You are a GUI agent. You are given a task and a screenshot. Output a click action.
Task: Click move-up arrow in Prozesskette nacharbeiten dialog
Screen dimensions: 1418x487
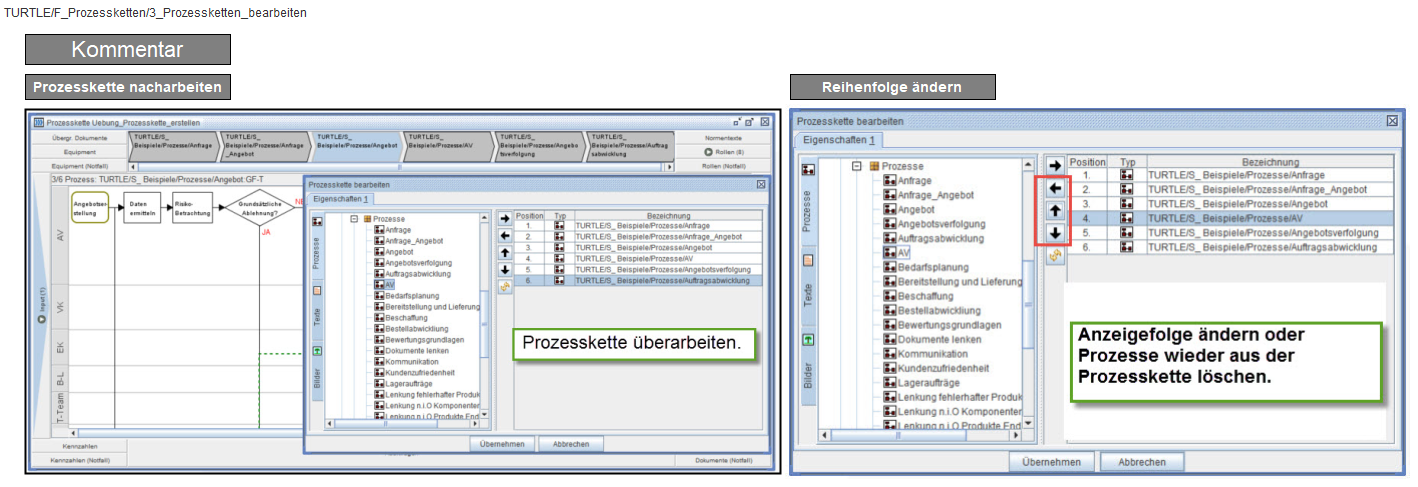(505, 252)
